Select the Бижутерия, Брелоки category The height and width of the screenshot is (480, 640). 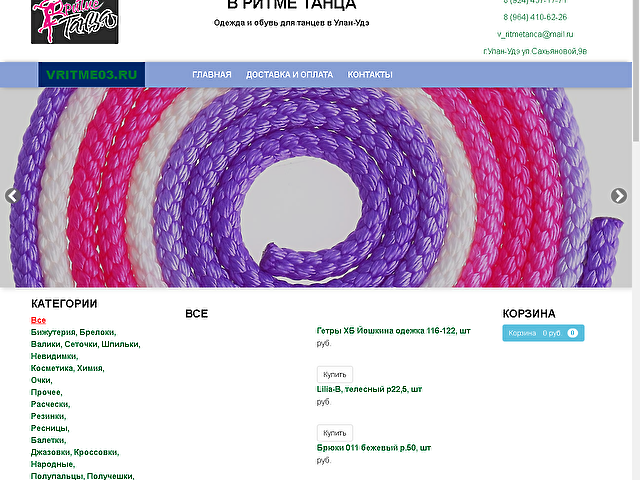pyautogui.click(x=73, y=332)
